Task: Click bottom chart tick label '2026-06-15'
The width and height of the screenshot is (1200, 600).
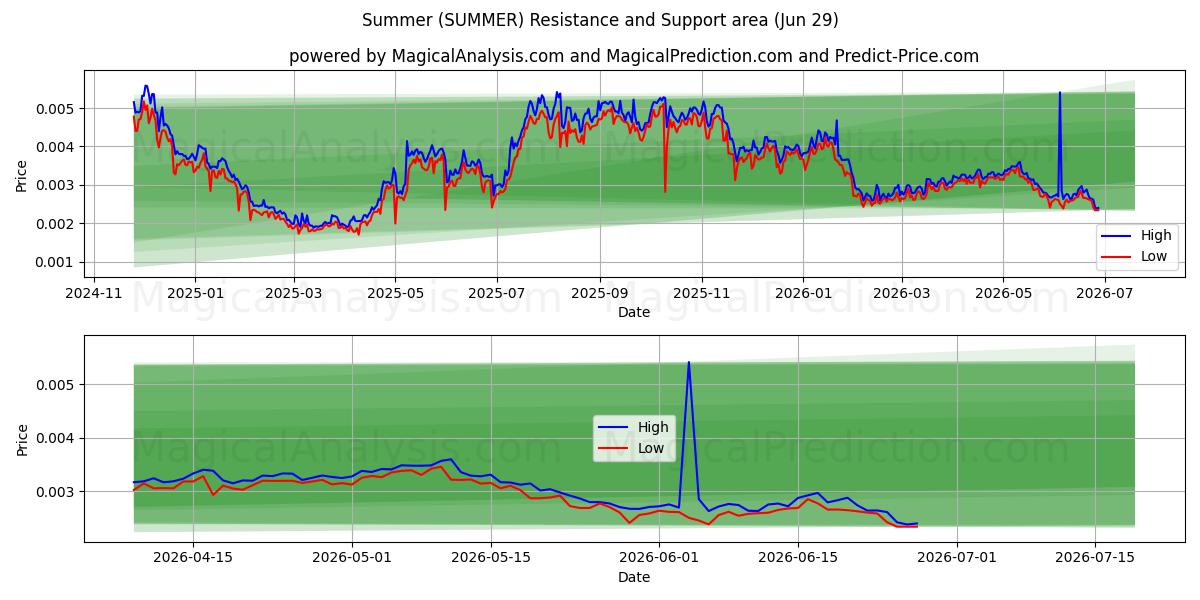Action: [798, 557]
